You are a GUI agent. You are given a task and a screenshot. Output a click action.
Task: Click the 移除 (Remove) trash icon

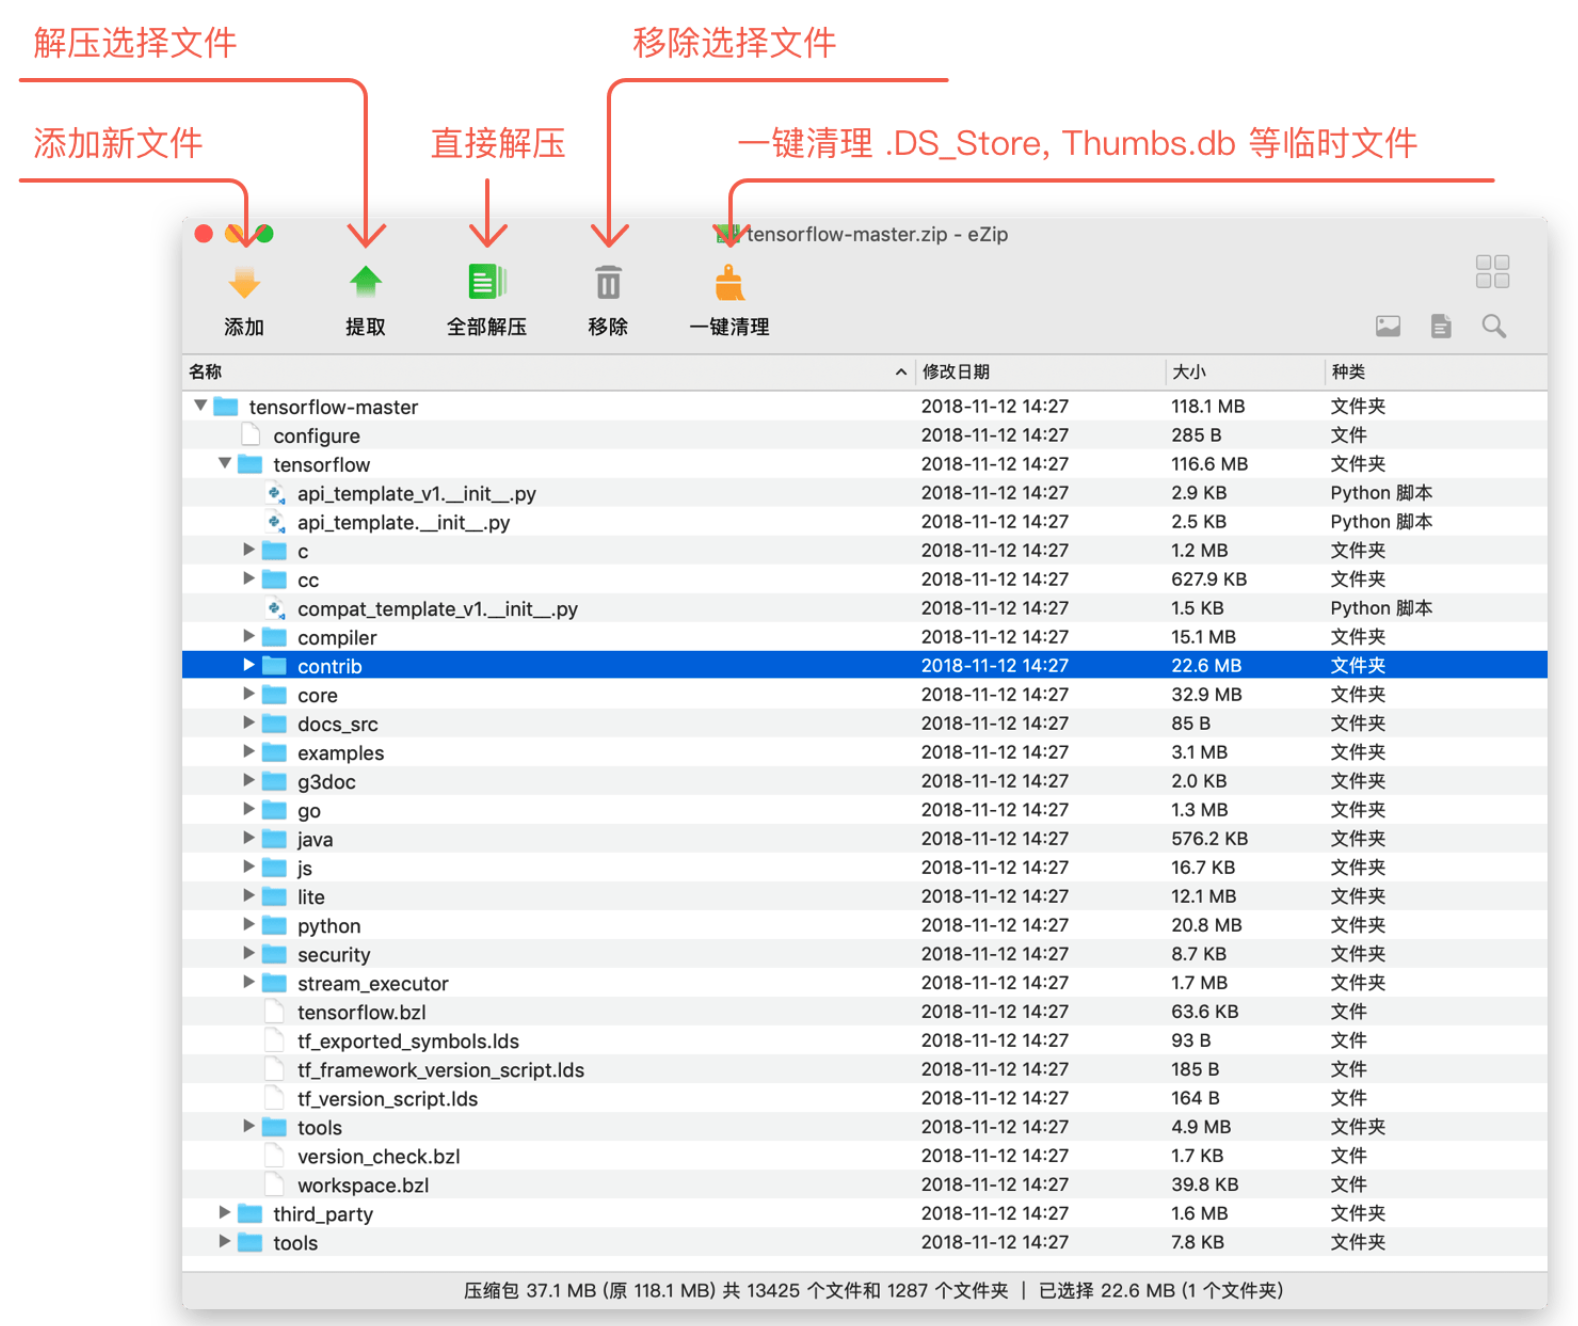coord(608,282)
